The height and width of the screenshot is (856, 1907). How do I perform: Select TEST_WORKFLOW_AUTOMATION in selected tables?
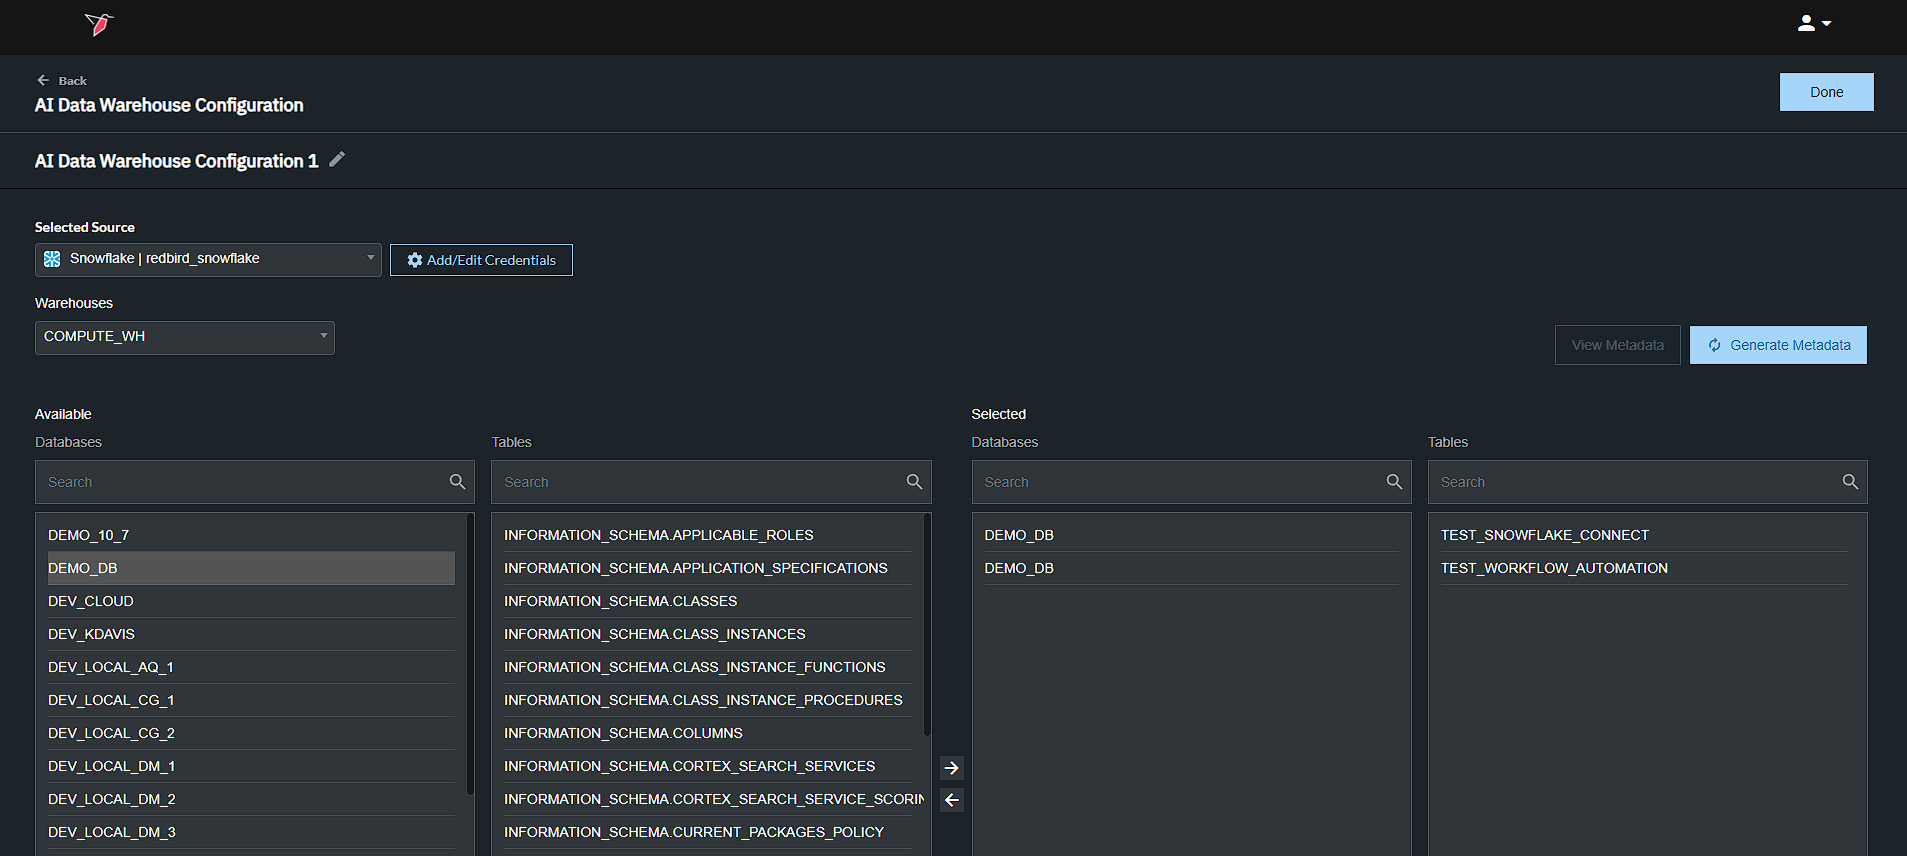click(x=1554, y=568)
